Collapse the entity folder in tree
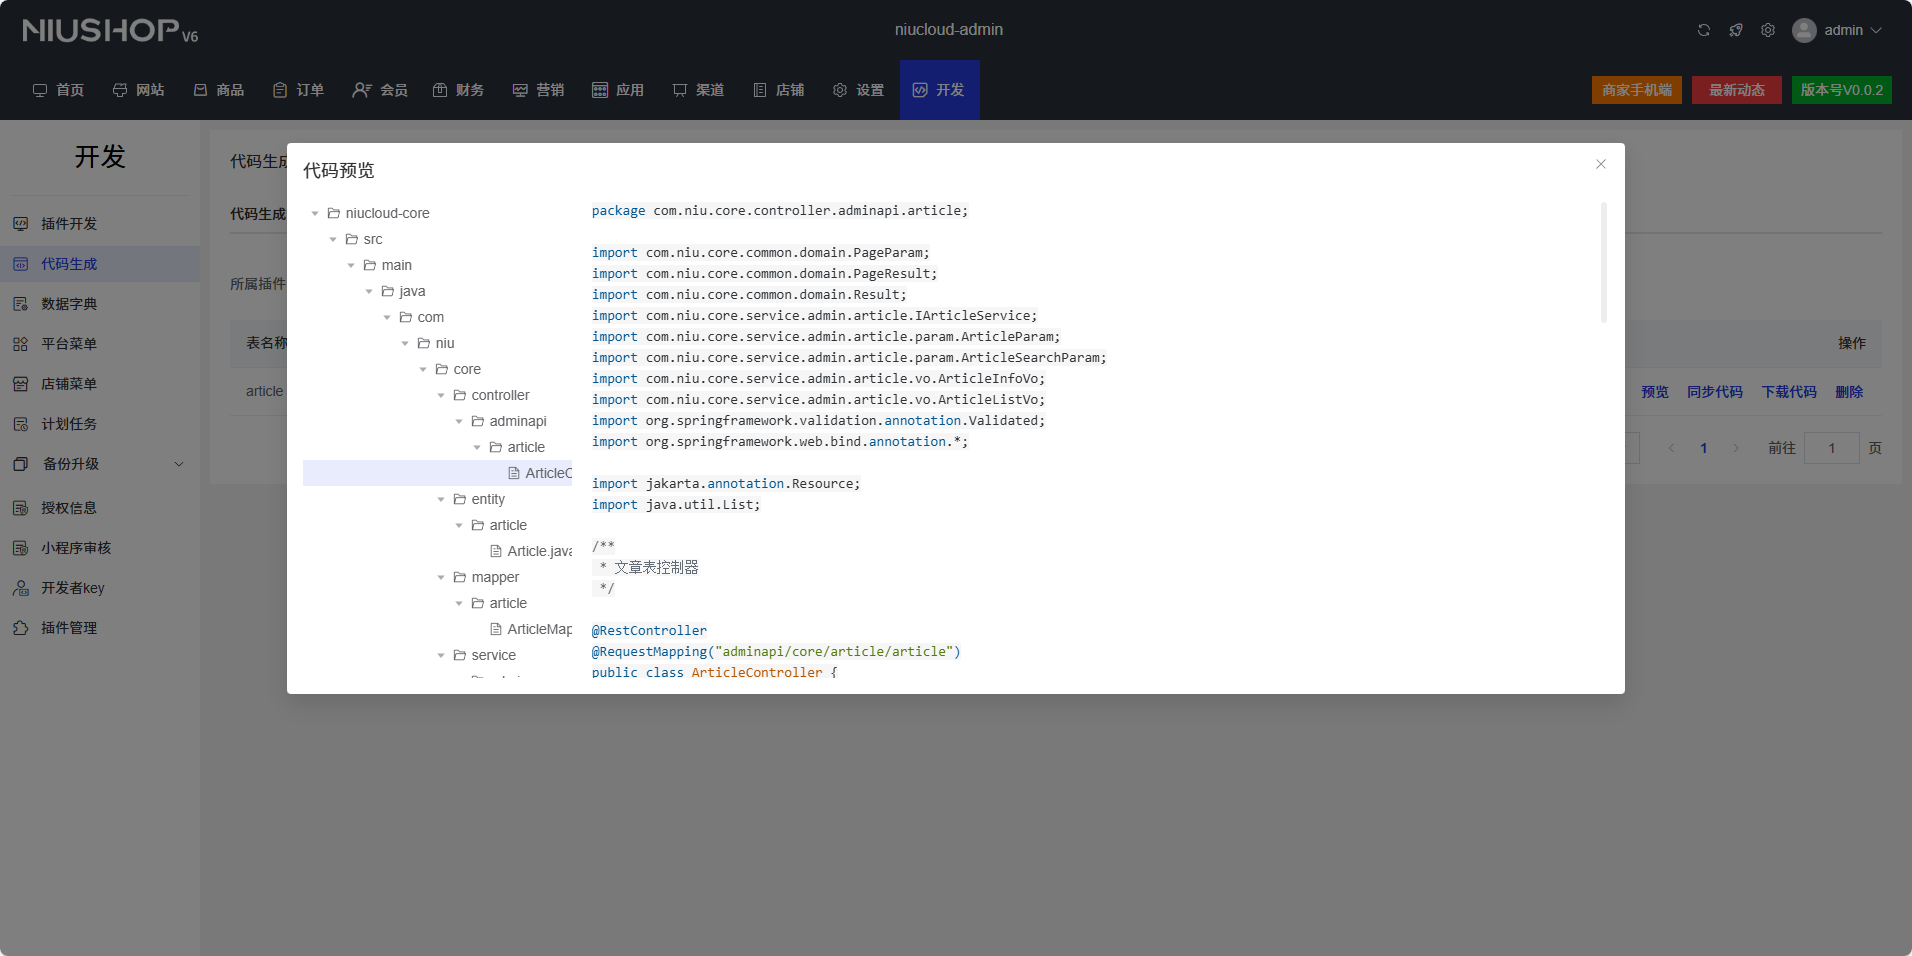This screenshot has height=956, width=1912. click(441, 499)
